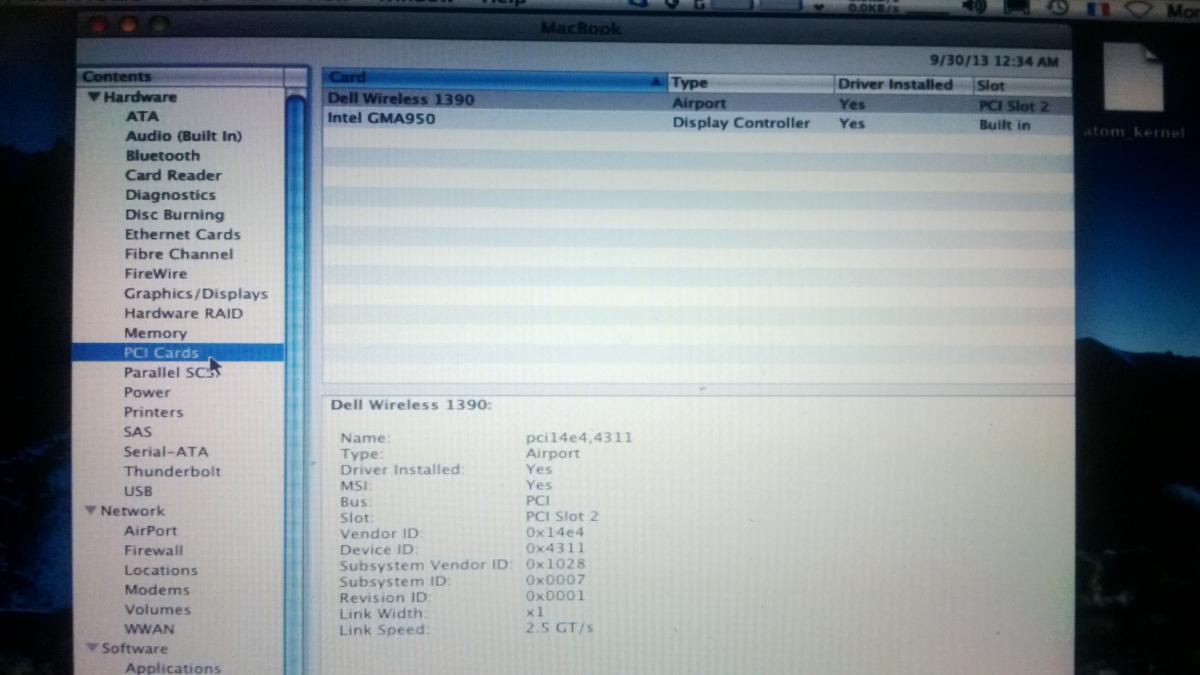
Task: Select WWAN under Network
Action: pos(149,629)
